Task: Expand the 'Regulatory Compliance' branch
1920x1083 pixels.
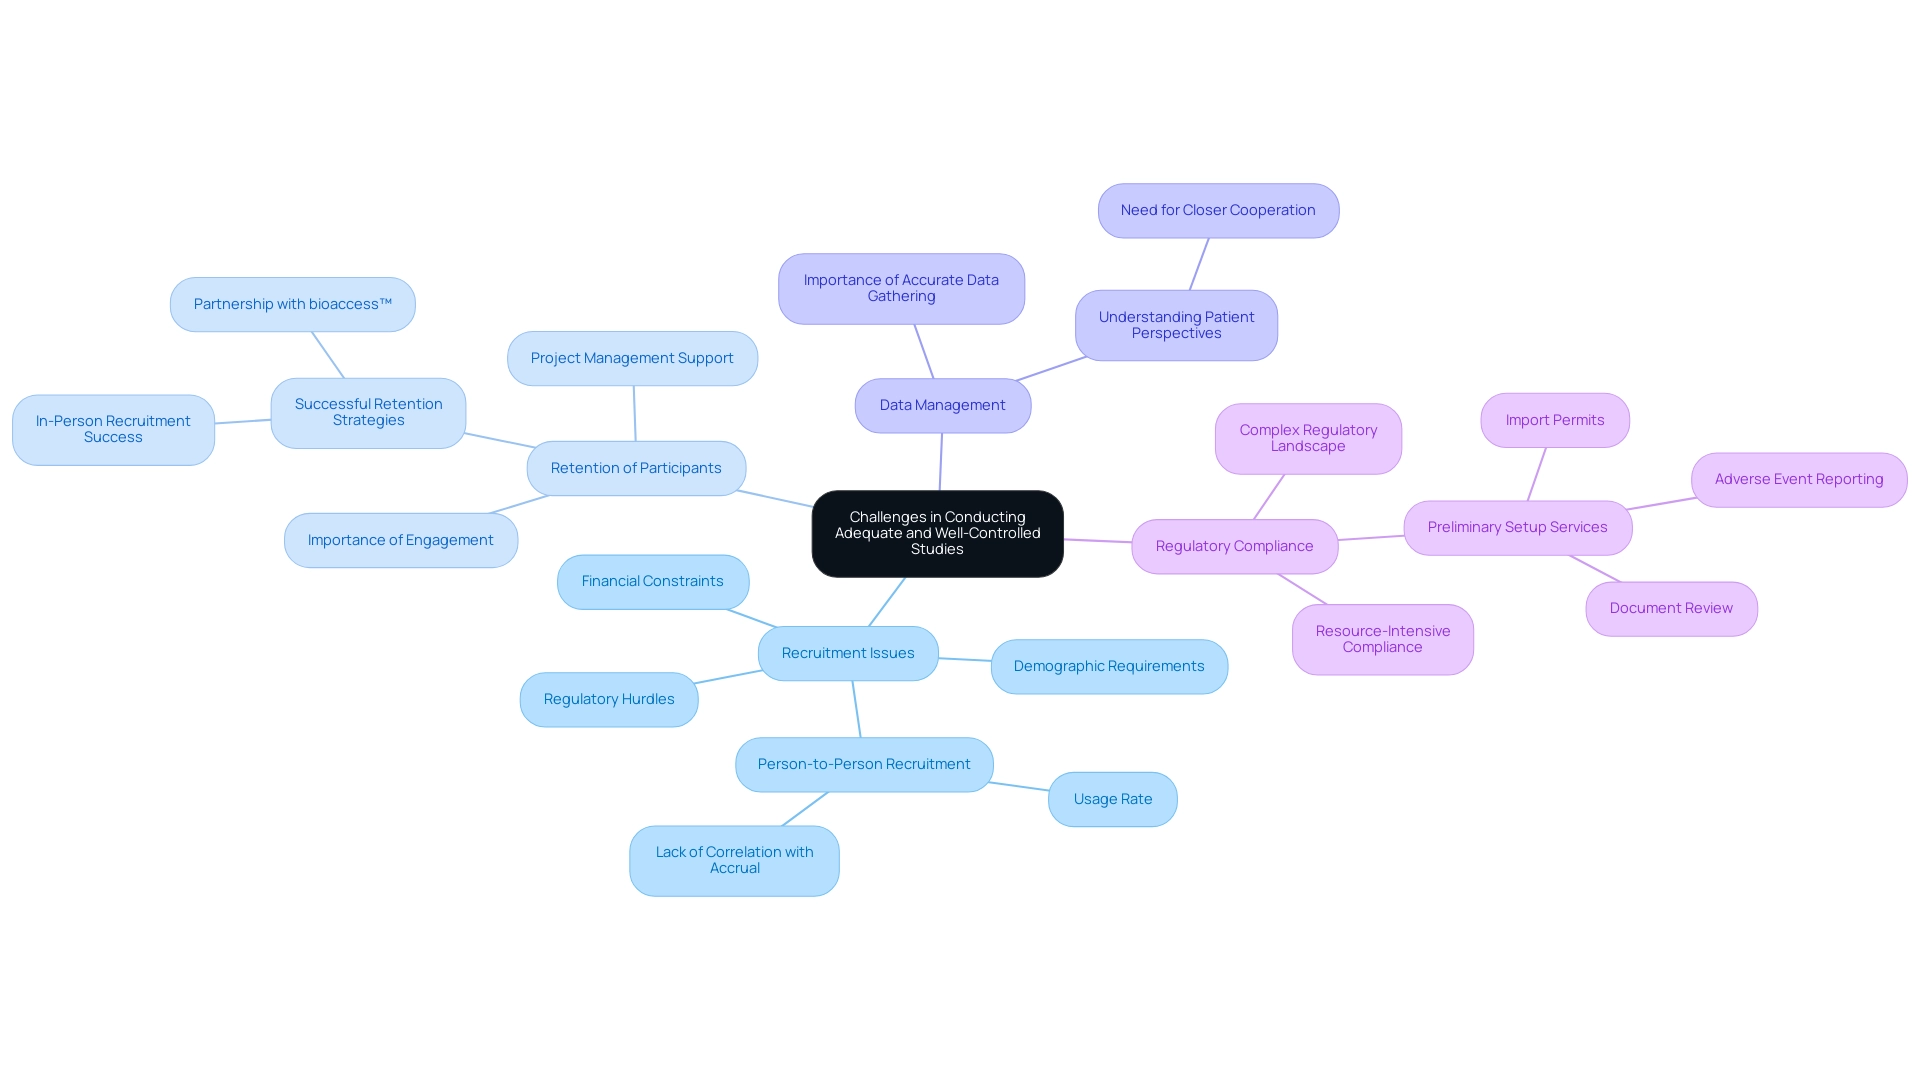Action: (1232, 545)
